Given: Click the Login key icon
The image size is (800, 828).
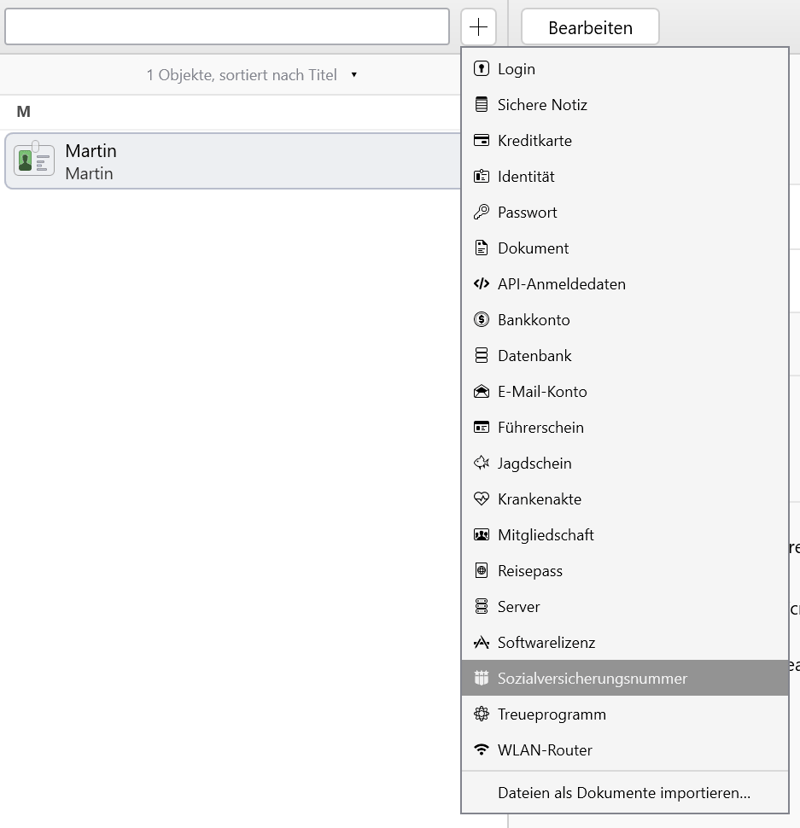Looking at the screenshot, I should click(x=481, y=69).
